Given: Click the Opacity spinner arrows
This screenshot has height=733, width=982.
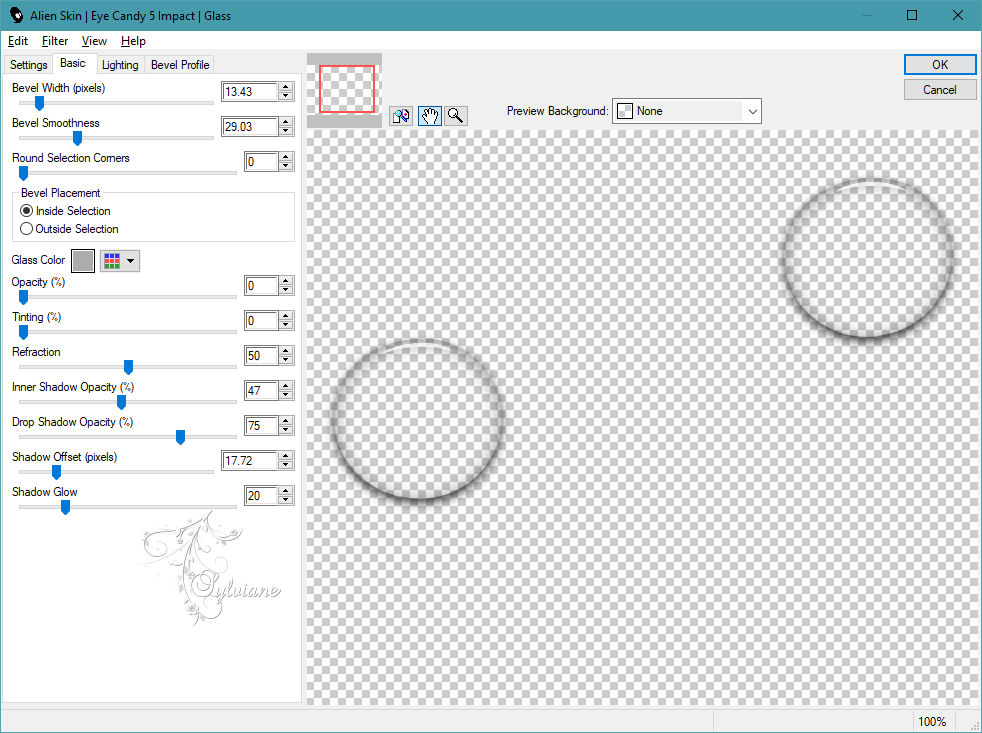Looking at the screenshot, I should coord(286,286).
